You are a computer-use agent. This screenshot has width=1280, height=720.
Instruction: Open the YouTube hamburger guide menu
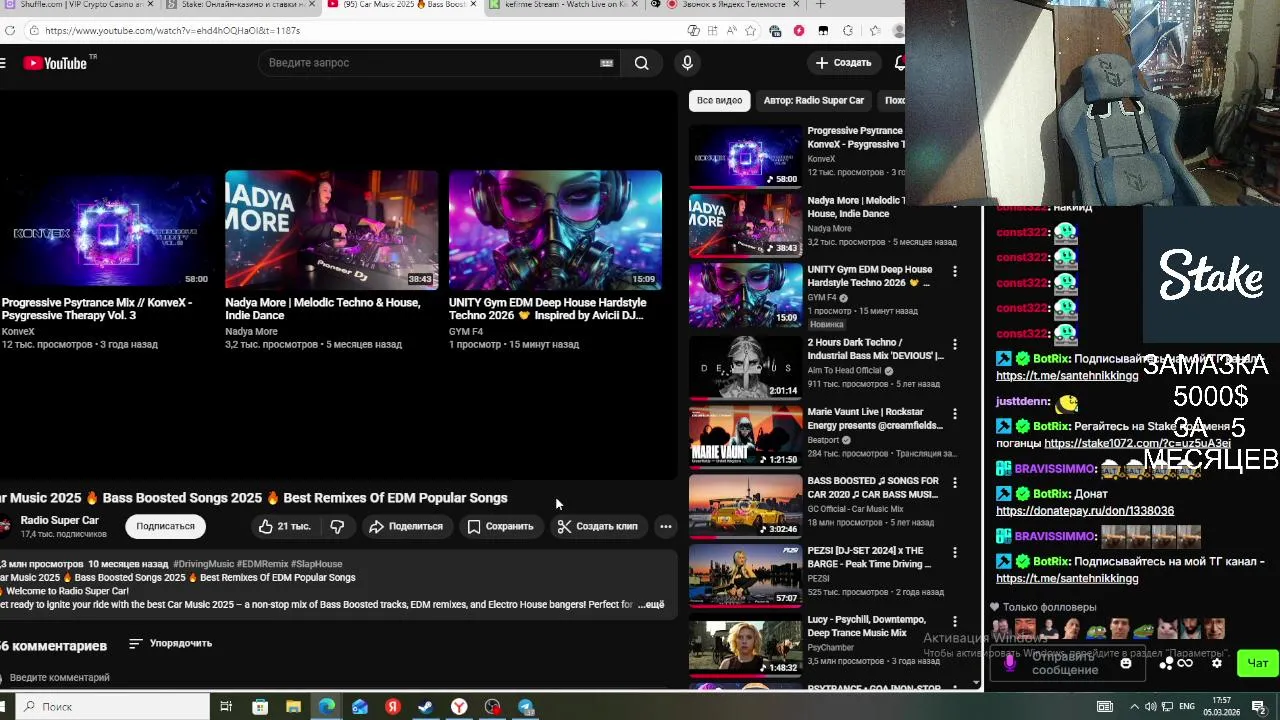click(3, 63)
